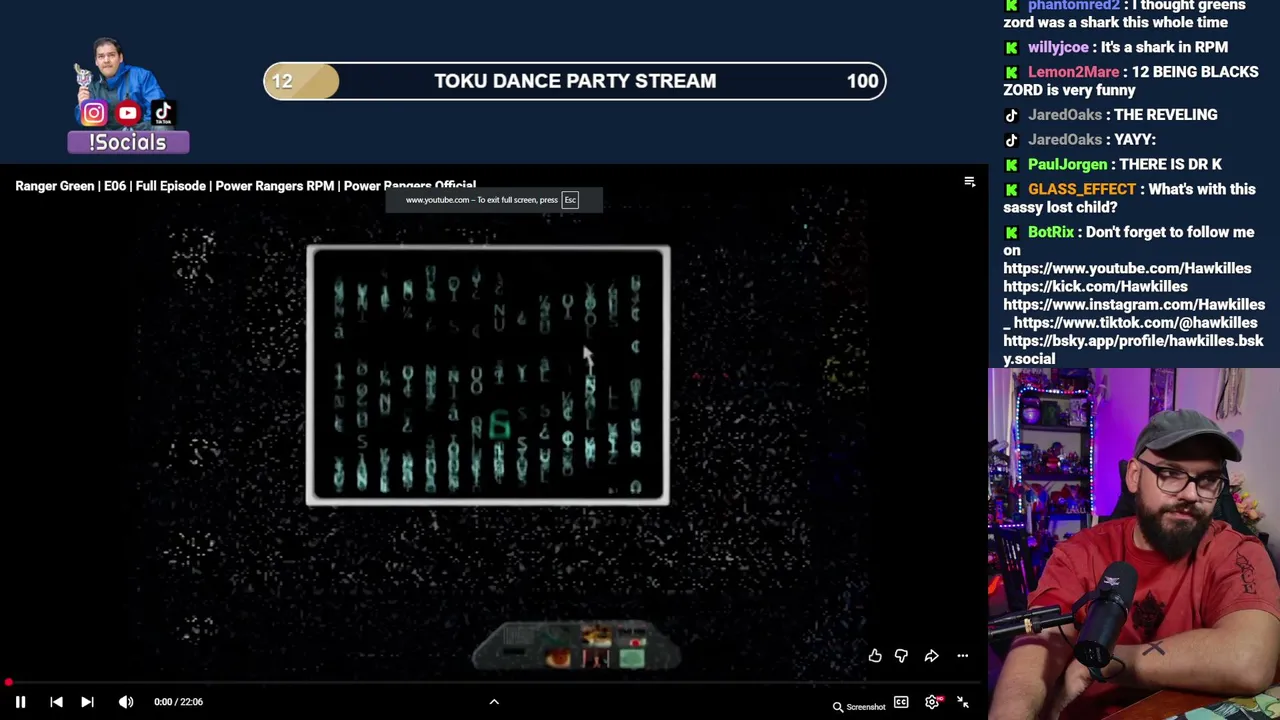This screenshot has height=720, width=1280.
Task: Click the Kick badge beside PaulJorgen
Action: point(1012,164)
